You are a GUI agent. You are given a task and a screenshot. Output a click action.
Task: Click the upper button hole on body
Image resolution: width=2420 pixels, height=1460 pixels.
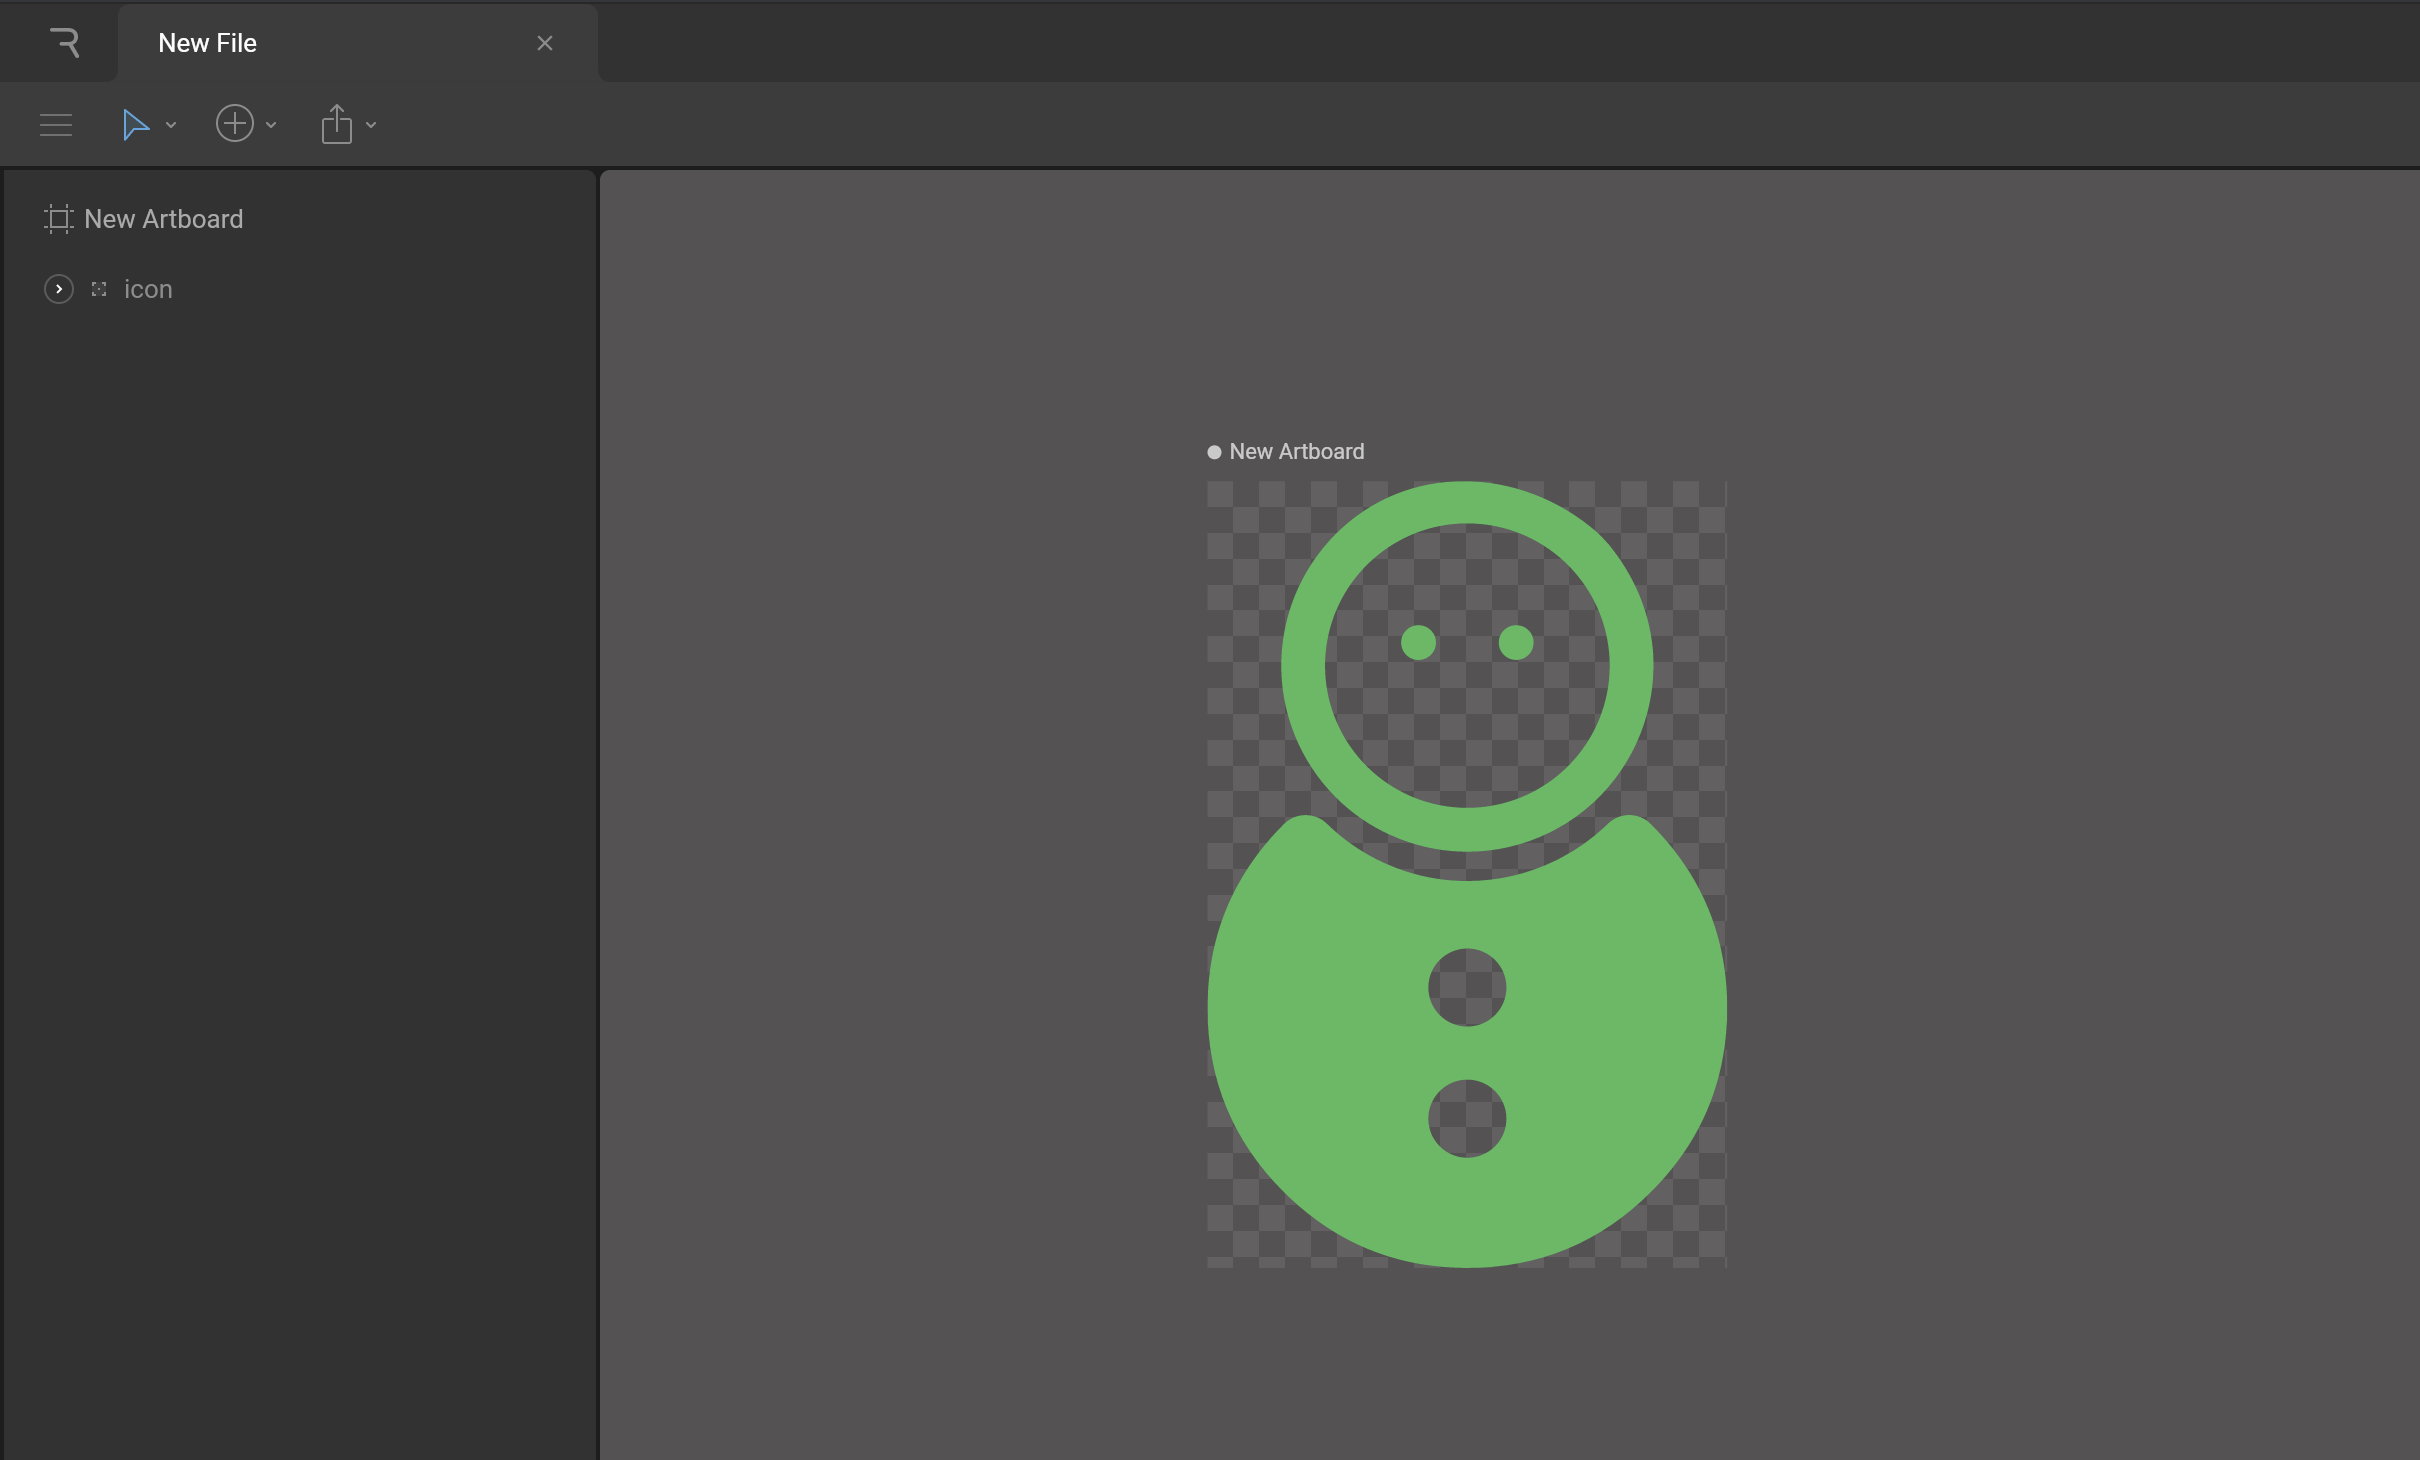tap(1467, 987)
